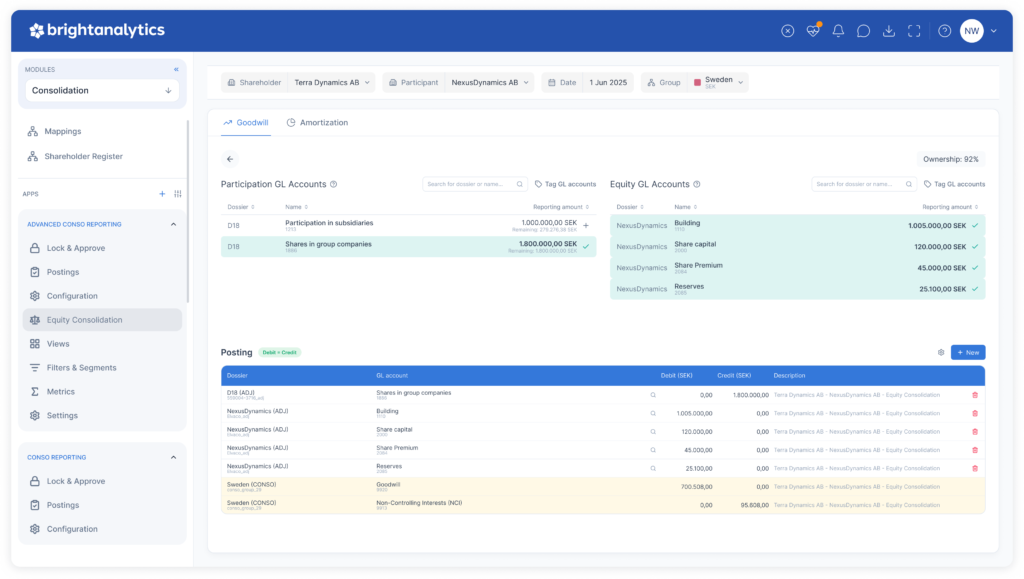Toggle check on the Share capital equity row
This screenshot has height=579, width=1024.
(x=975, y=247)
